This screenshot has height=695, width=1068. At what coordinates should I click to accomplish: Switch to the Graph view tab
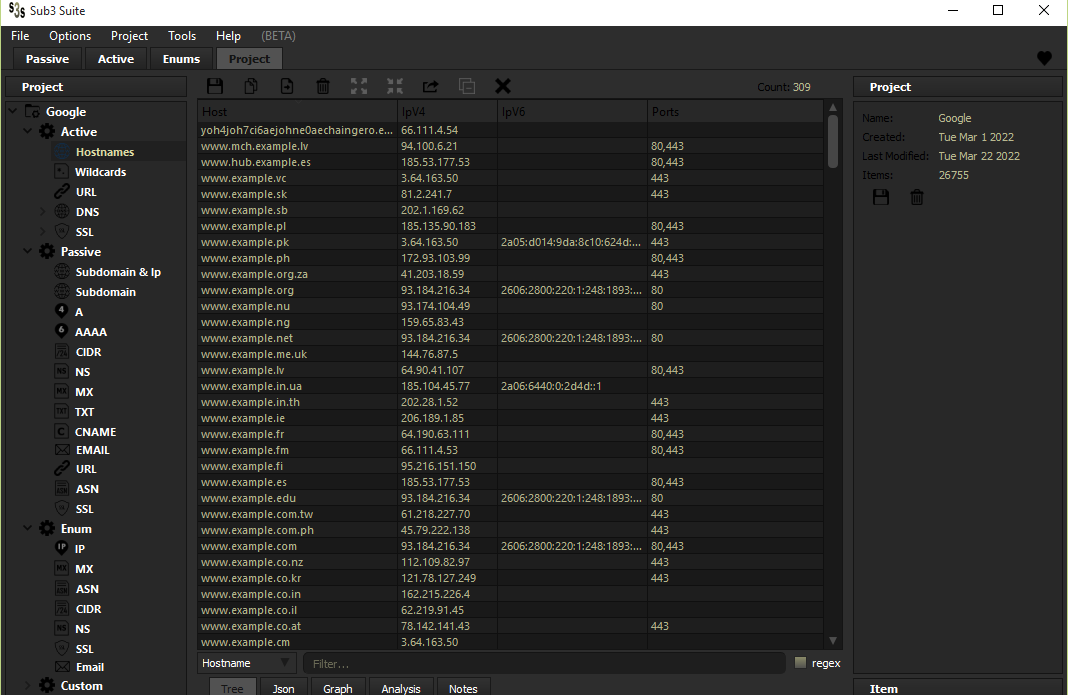pos(337,688)
